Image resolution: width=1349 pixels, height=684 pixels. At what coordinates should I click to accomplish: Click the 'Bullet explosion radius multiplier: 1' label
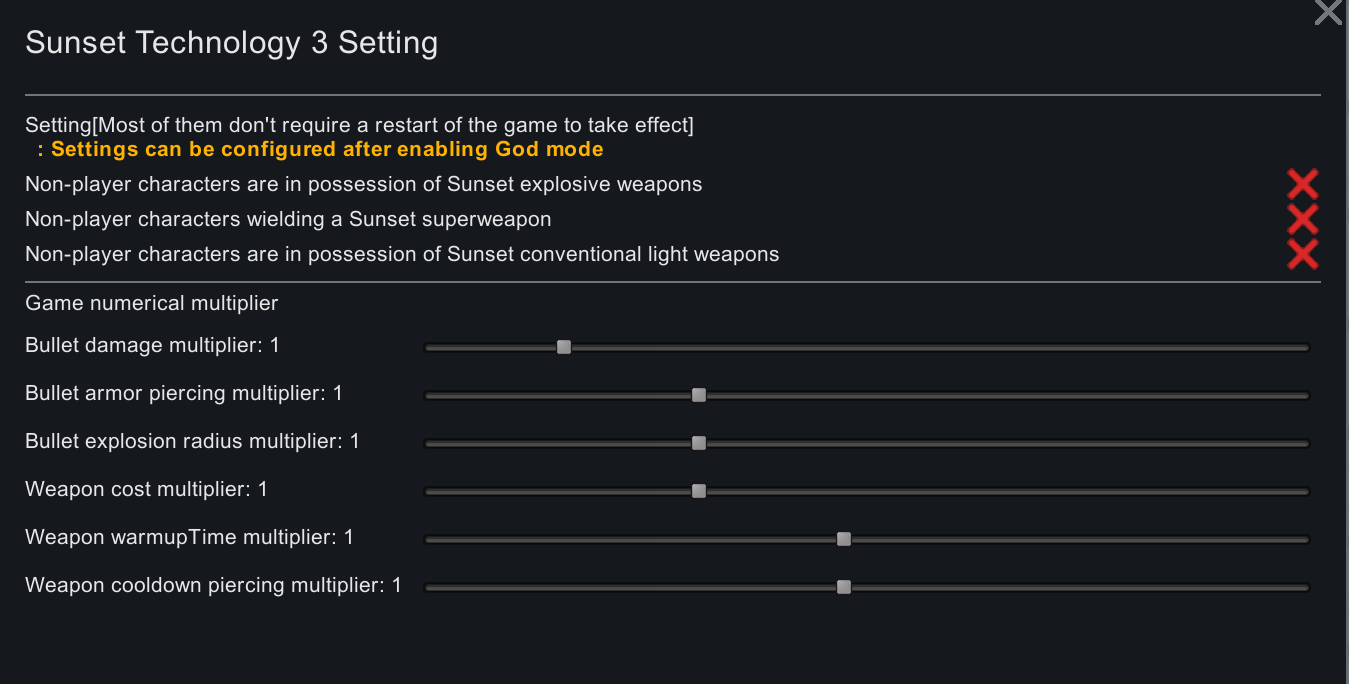tap(193, 442)
